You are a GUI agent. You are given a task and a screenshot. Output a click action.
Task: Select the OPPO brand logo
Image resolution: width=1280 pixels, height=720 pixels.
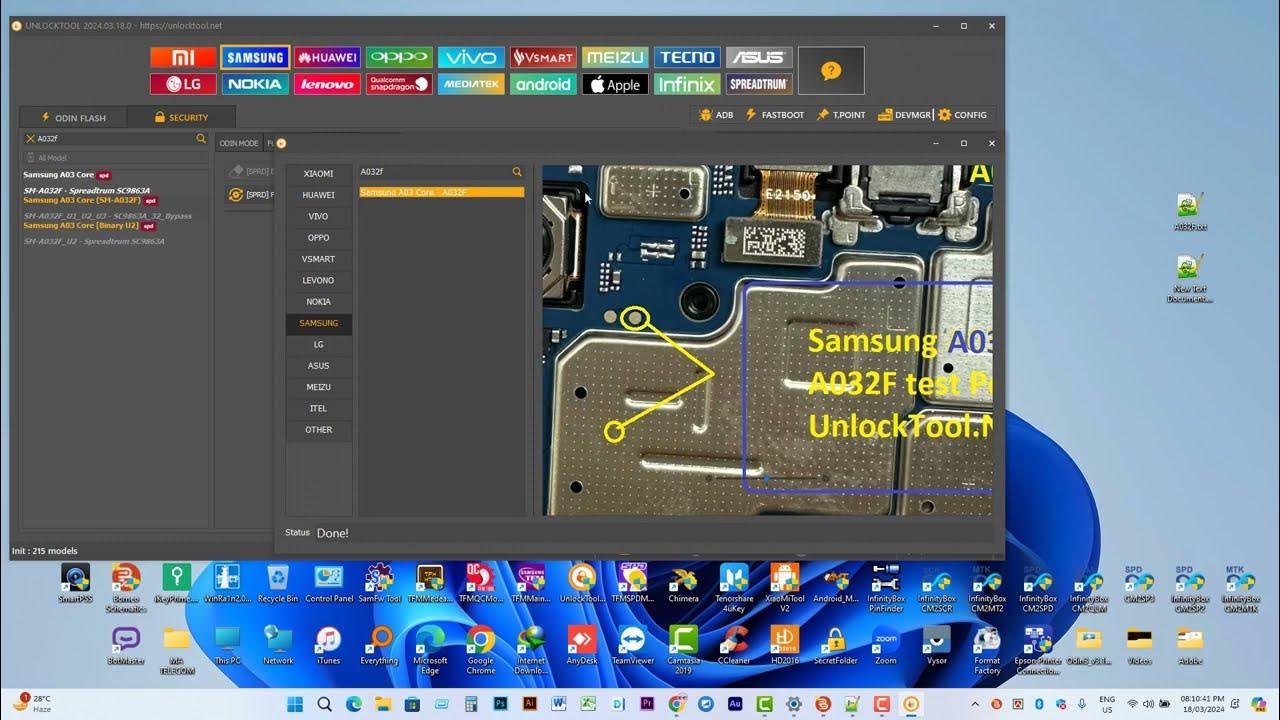[x=399, y=58]
